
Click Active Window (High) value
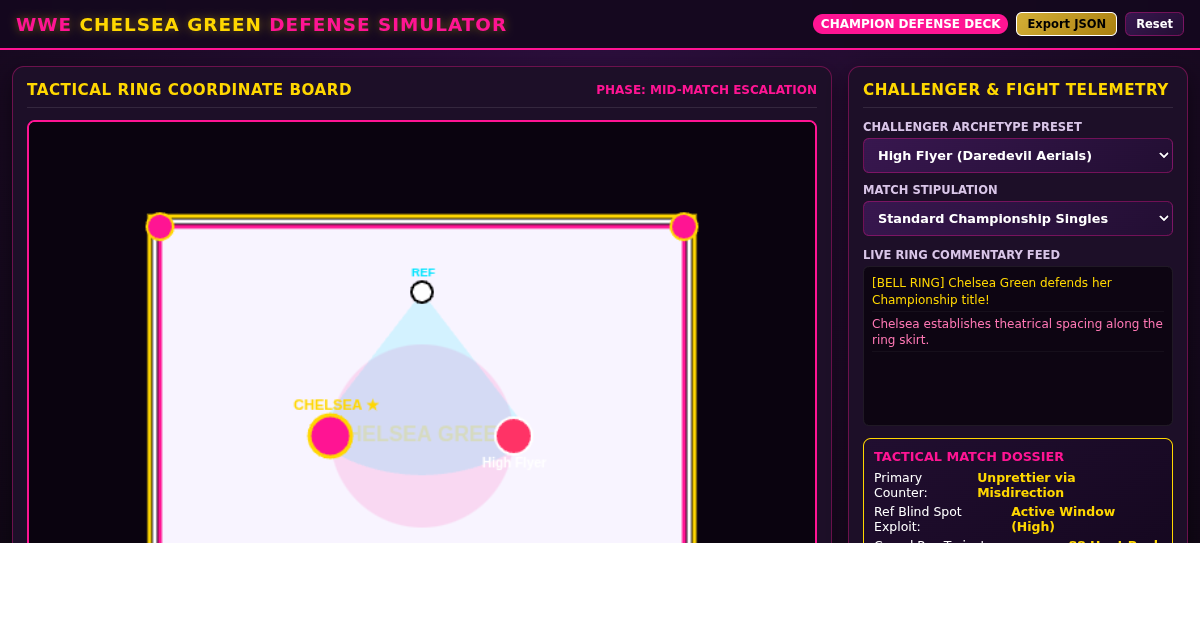1063,519
